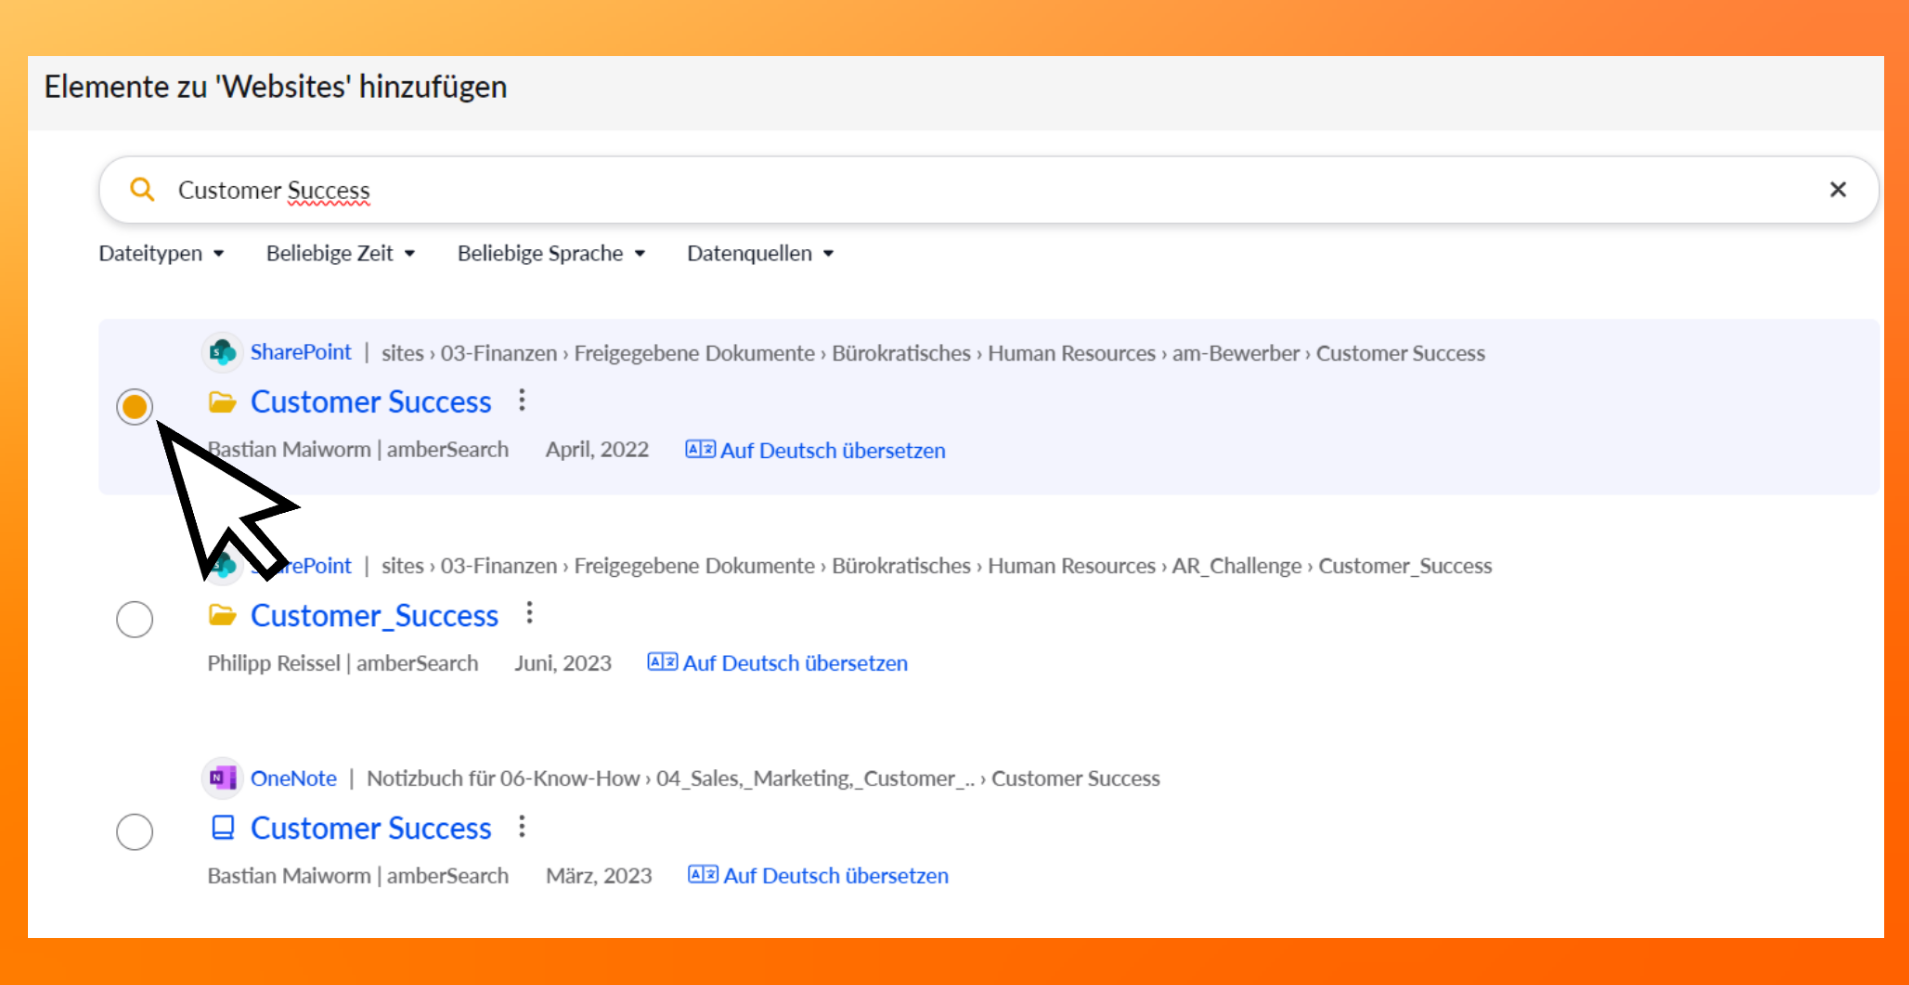Click Auf Deutsch übersetzen for April, 2022 result
The width and height of the screenshot is (1909, 985).
tap(832, 450)
